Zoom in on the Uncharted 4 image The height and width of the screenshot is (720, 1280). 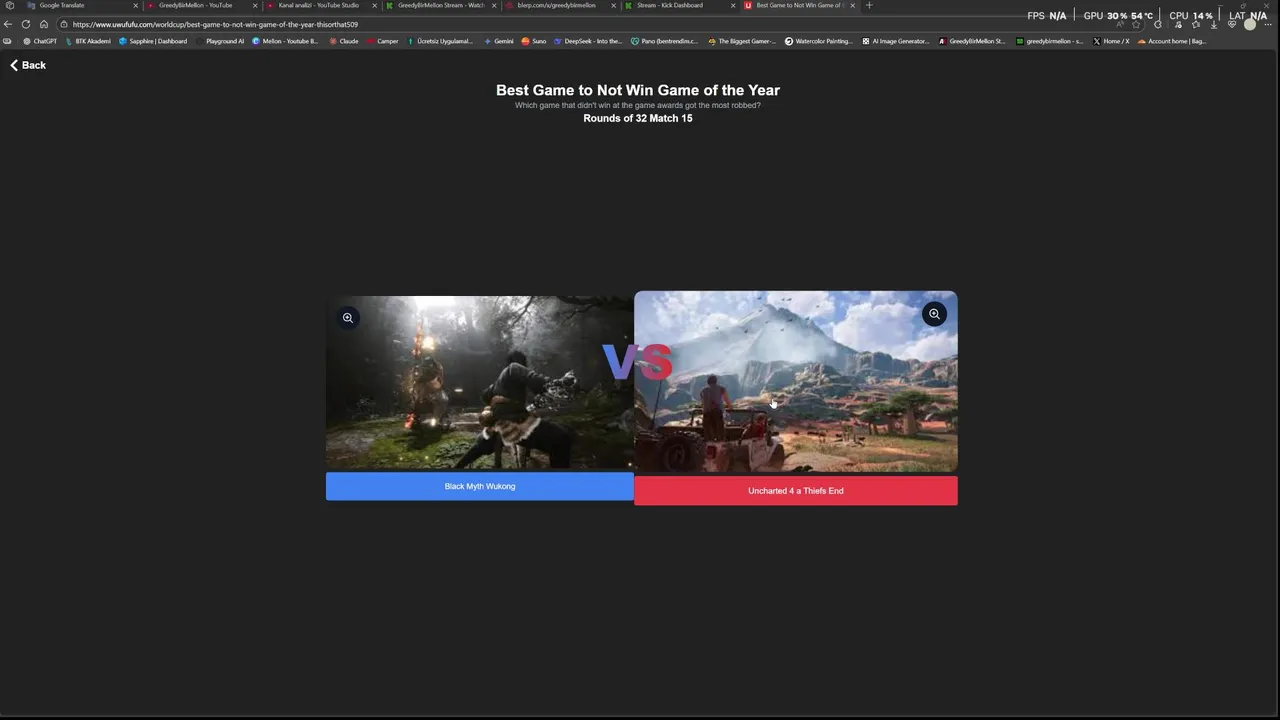pos(934,314)
